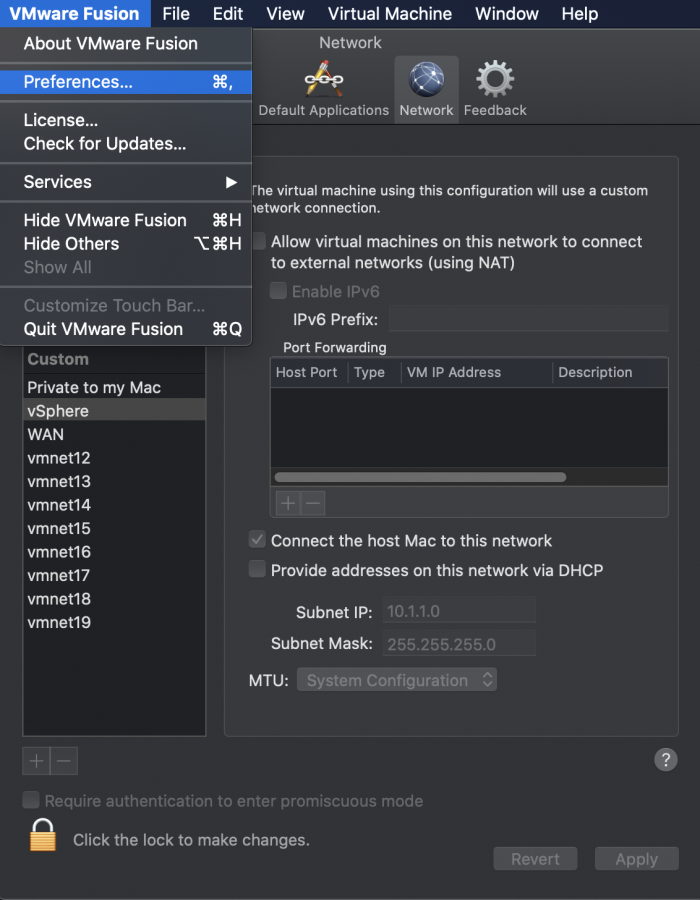
Task: Click the port forwarding horizontal scrollbar
Action: click(421, 477)
